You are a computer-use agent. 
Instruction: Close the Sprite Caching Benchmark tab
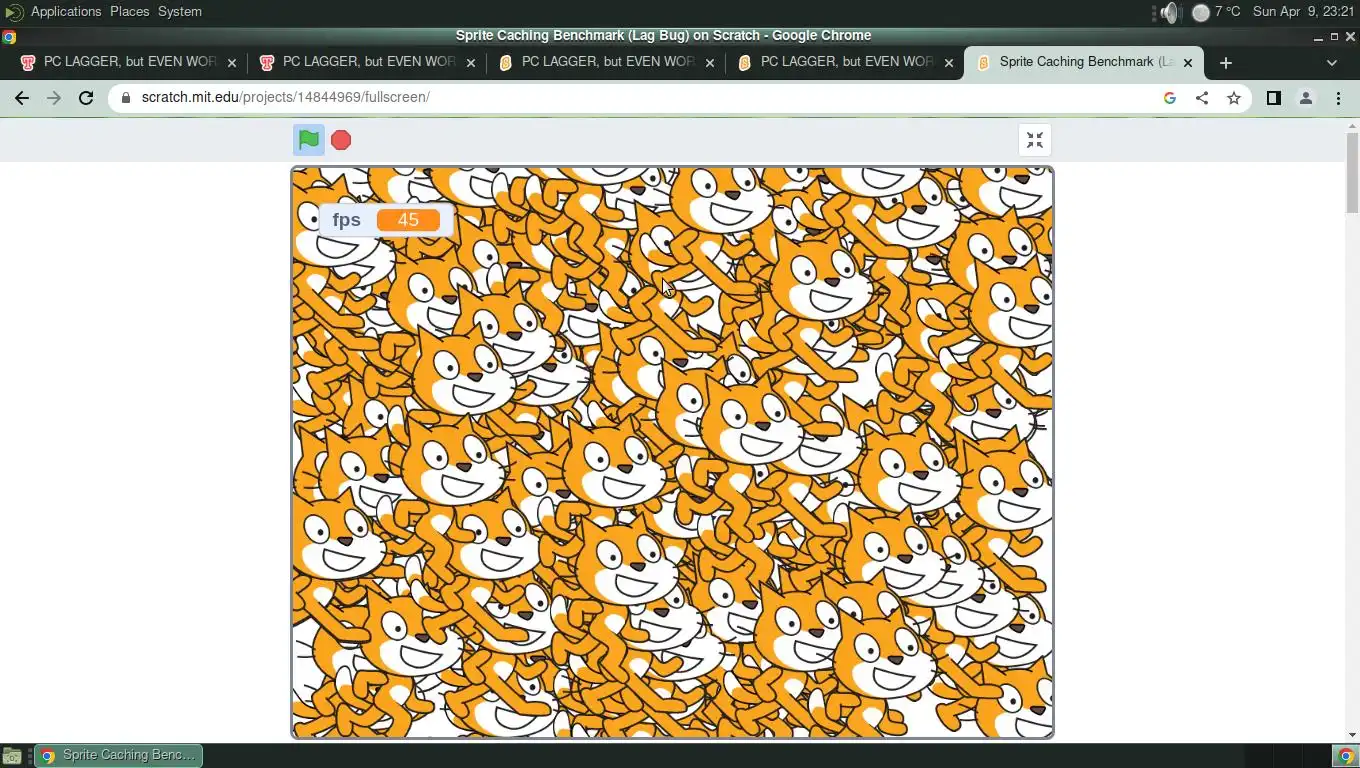pos(1188,62)
